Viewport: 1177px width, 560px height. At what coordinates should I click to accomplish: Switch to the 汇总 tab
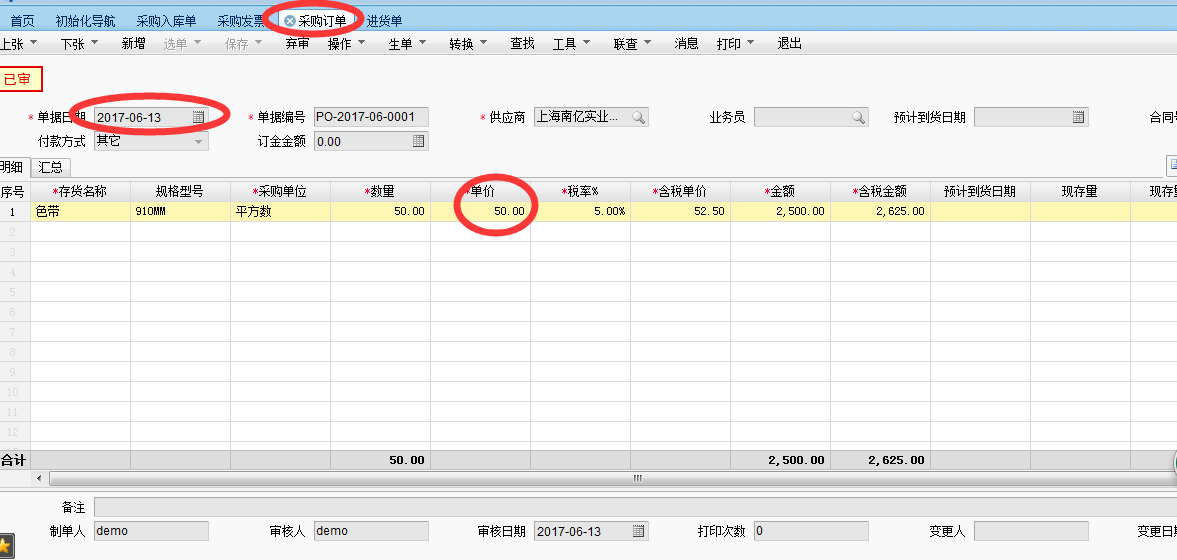coord(50,167)
